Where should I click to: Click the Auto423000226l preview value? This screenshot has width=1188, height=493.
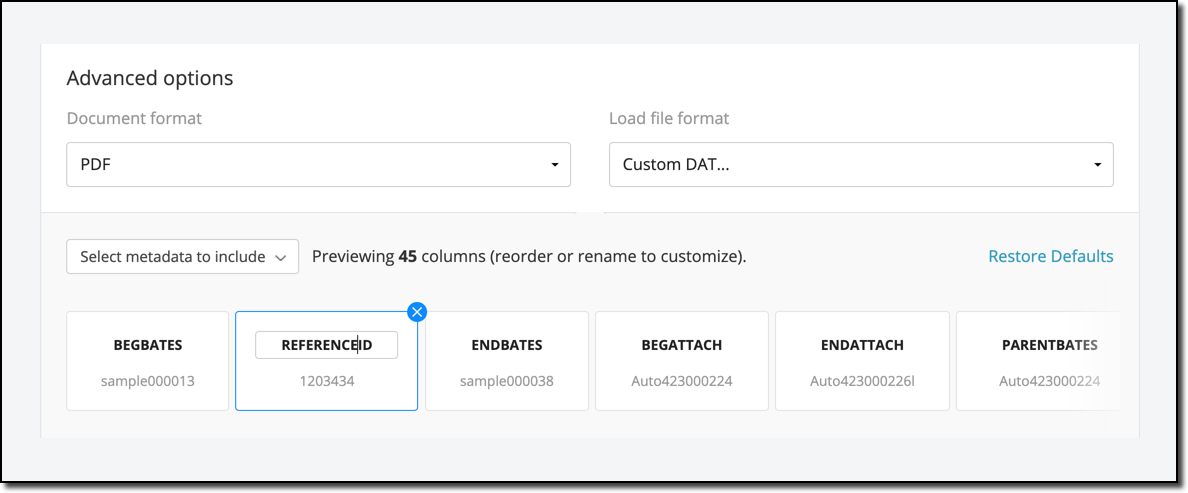tap(862, 381)
